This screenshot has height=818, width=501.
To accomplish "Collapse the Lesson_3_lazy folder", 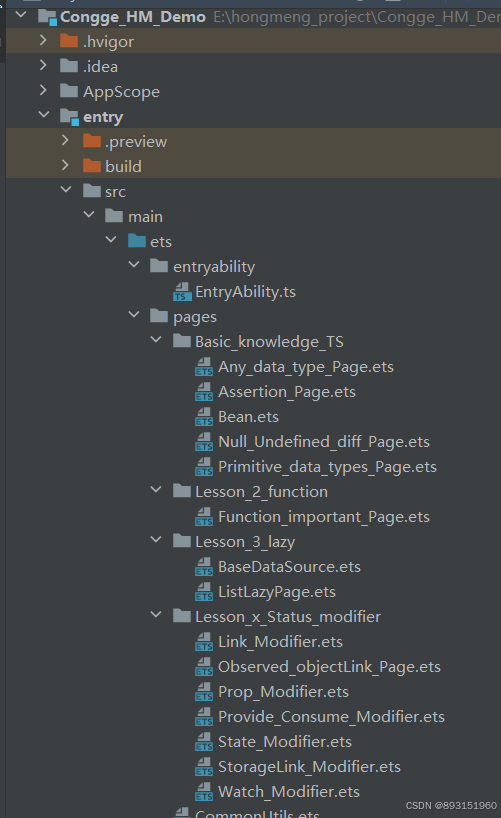I will coord(156,539).
